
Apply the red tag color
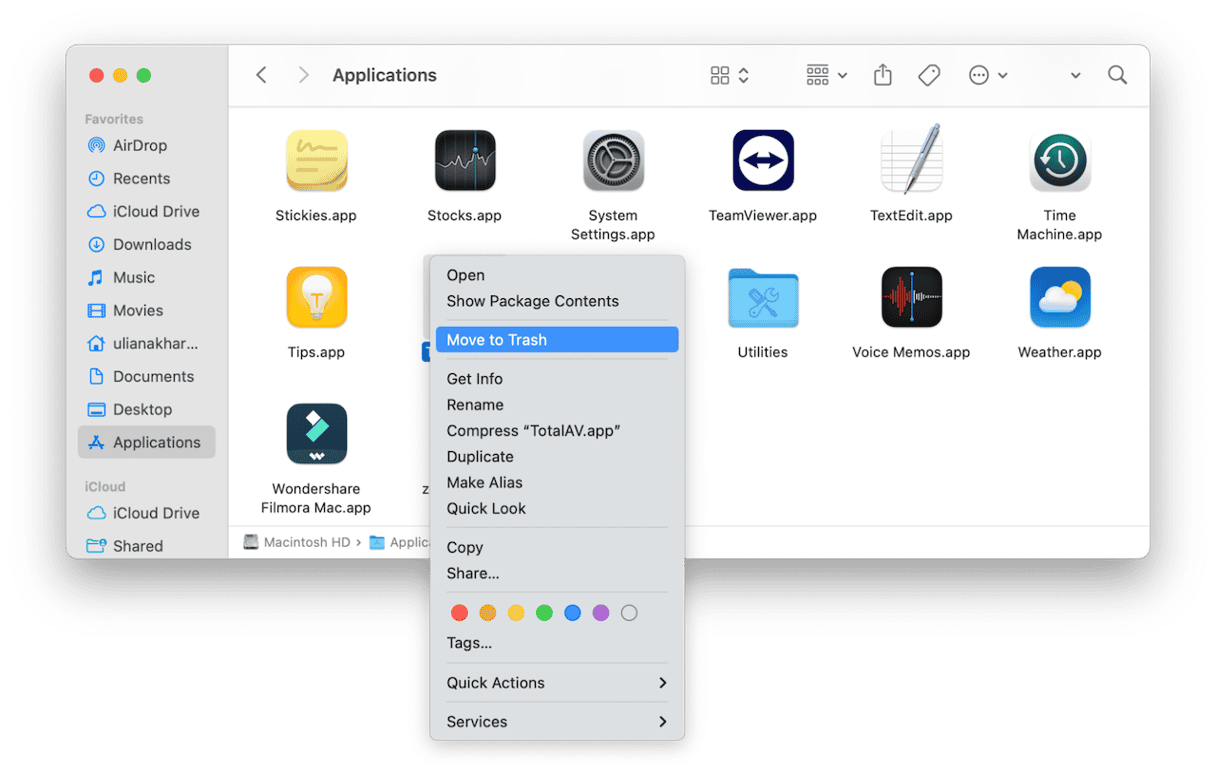[x=459, y=613]
